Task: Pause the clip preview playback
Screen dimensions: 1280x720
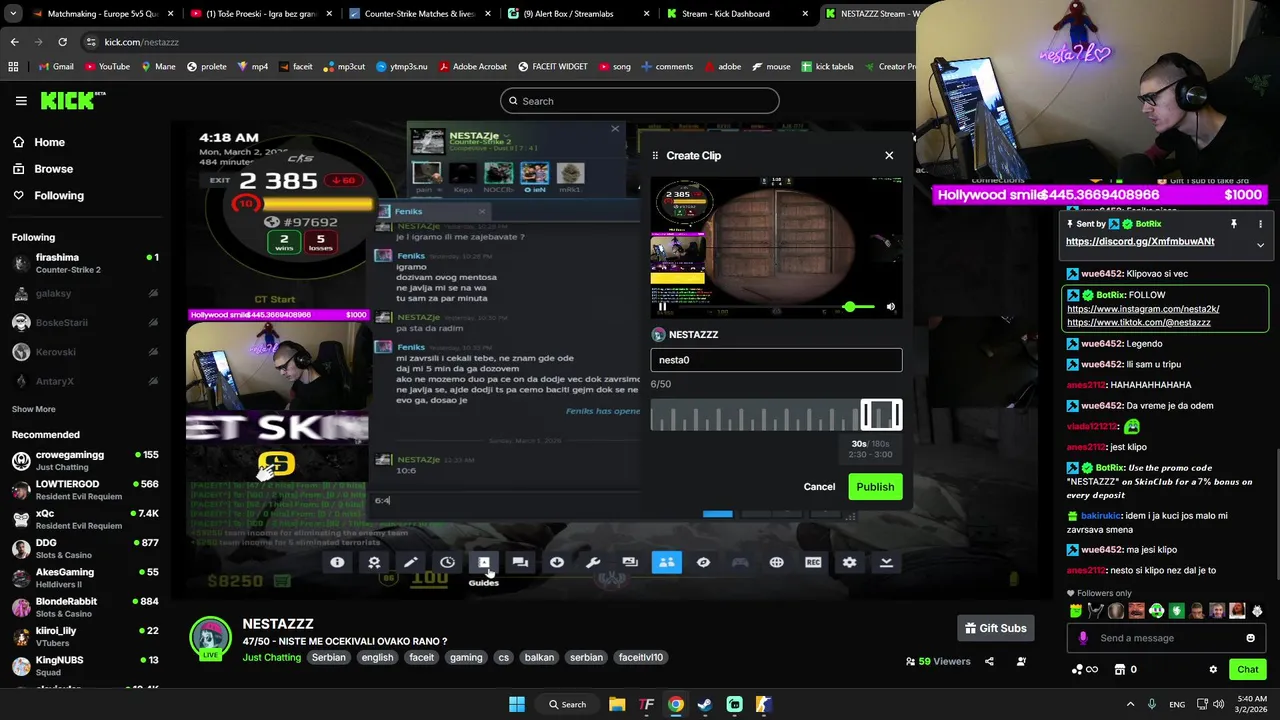Action: pos(662,307)
